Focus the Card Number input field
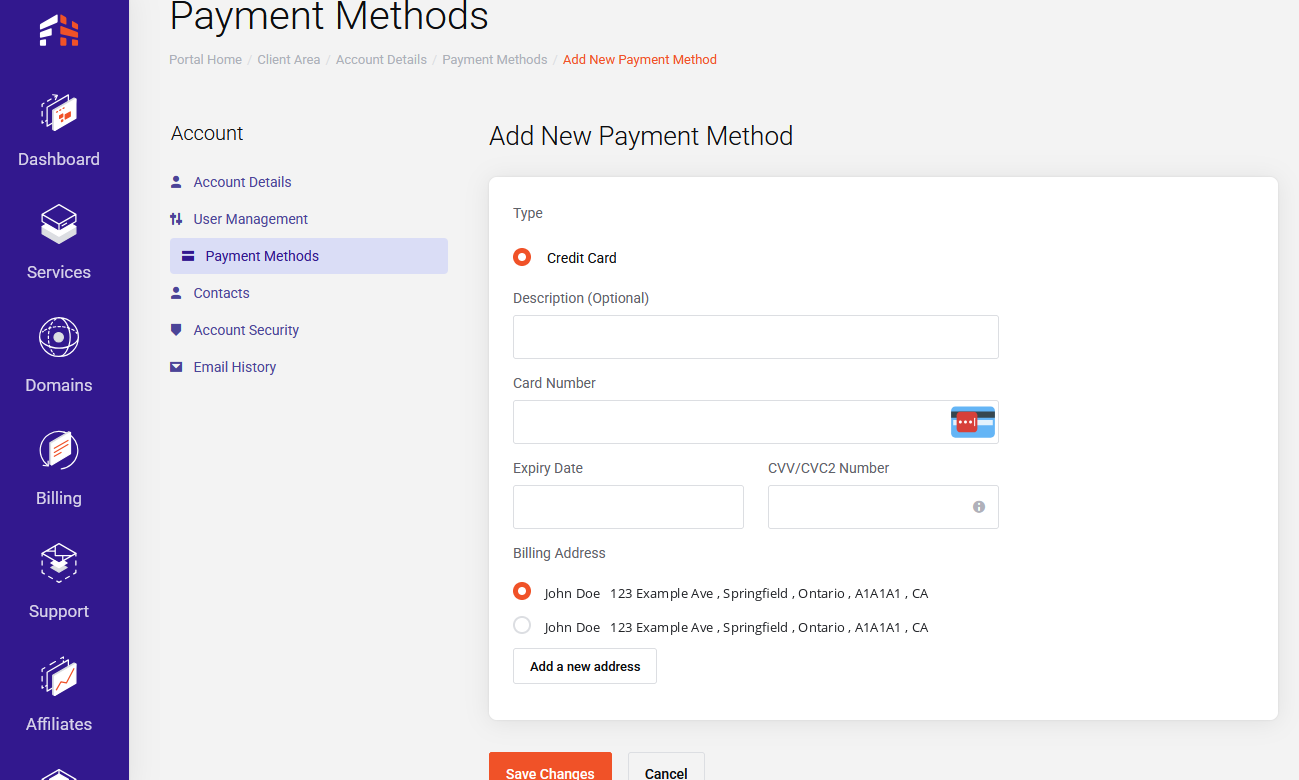The height and width of the screenshot is (780, 1299). click(x=756, y=422)
